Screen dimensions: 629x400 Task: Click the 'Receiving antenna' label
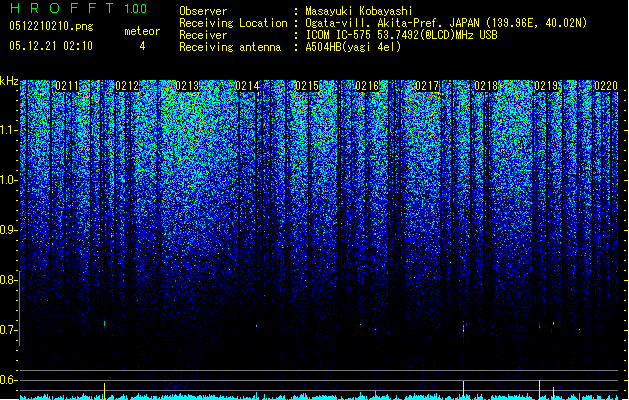(x=230, y=47)
